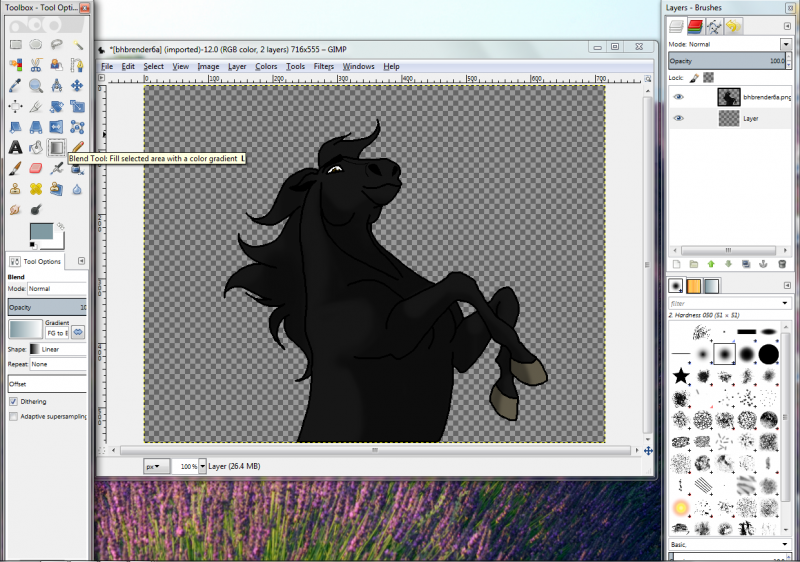Uncheck the Dithering checkbox

pos(13,401)
